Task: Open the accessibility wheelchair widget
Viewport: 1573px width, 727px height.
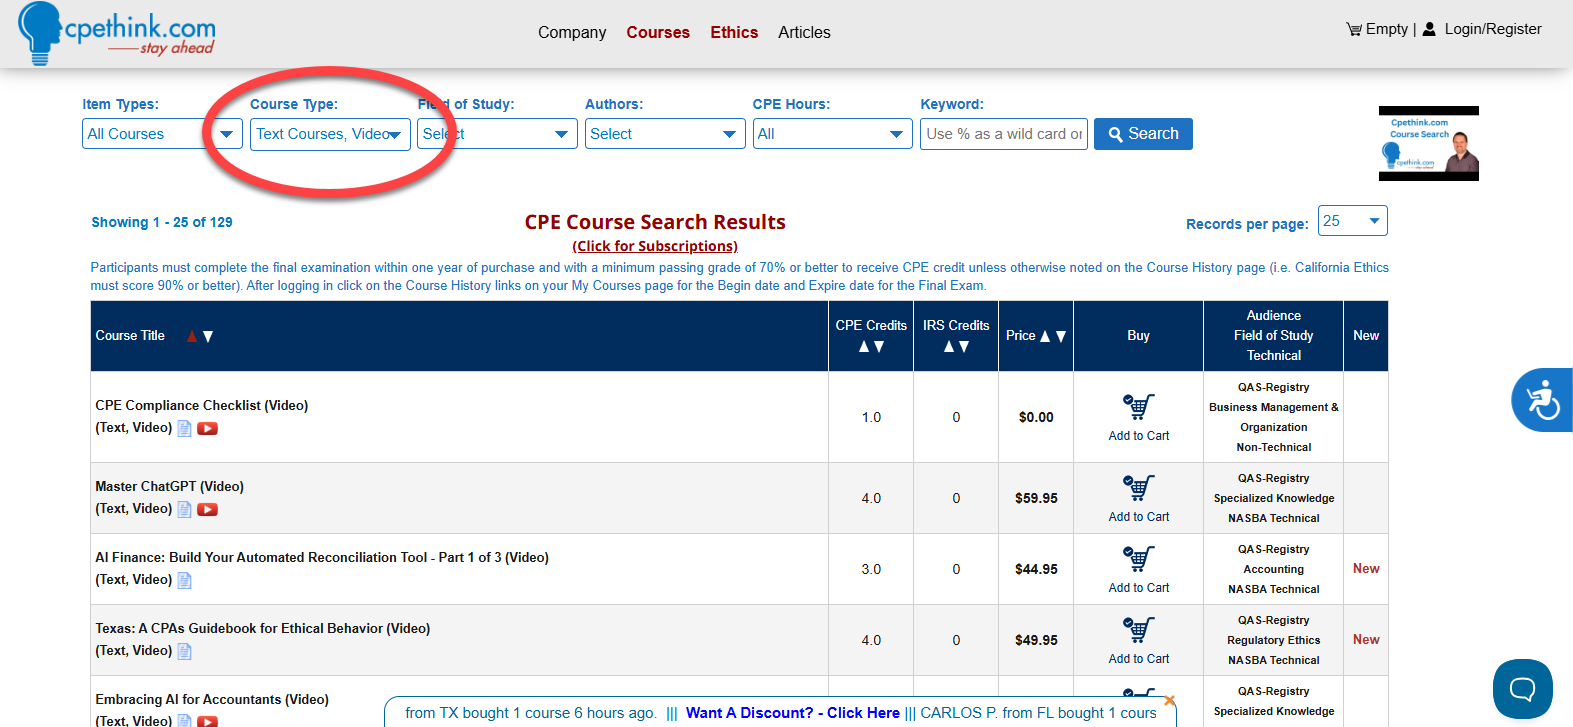Action: coord(1542,400)
